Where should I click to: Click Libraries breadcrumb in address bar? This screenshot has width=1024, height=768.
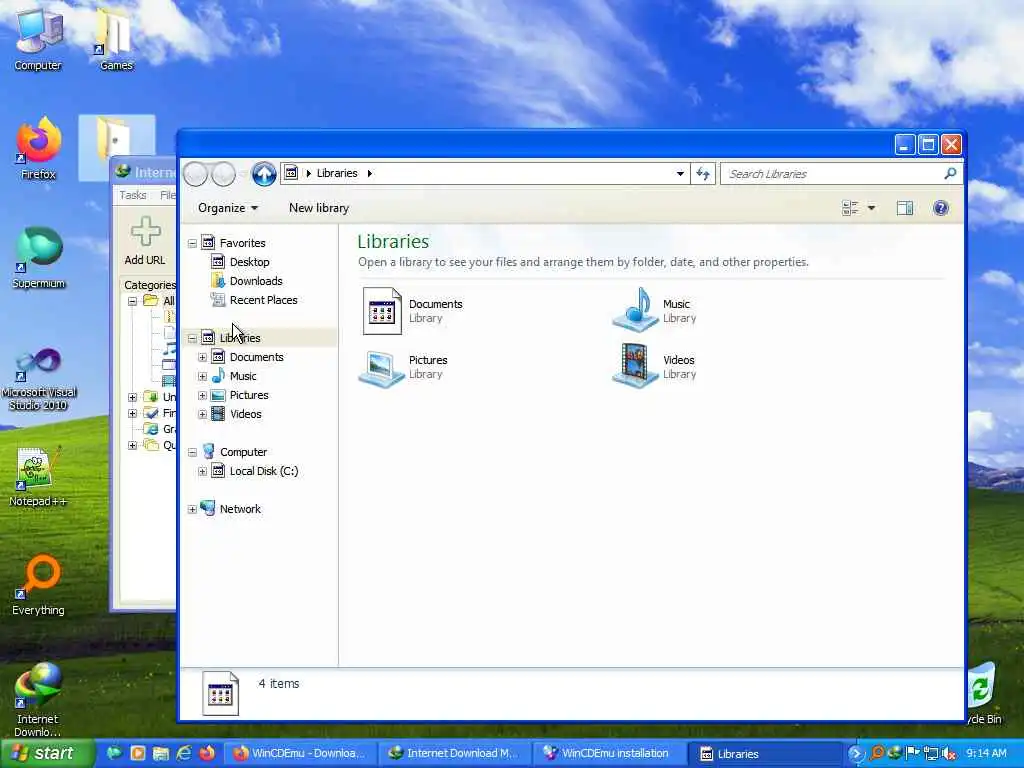(x=337, y=173)
